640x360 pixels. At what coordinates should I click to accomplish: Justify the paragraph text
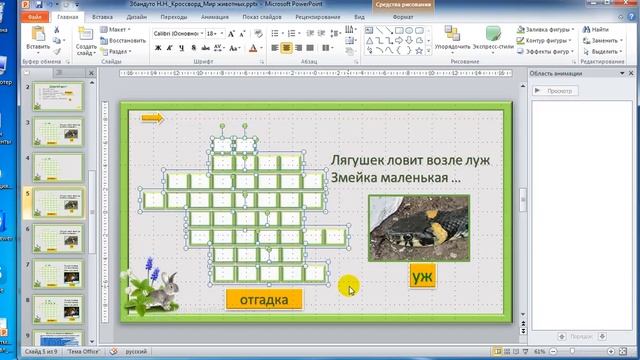point(310,48)
